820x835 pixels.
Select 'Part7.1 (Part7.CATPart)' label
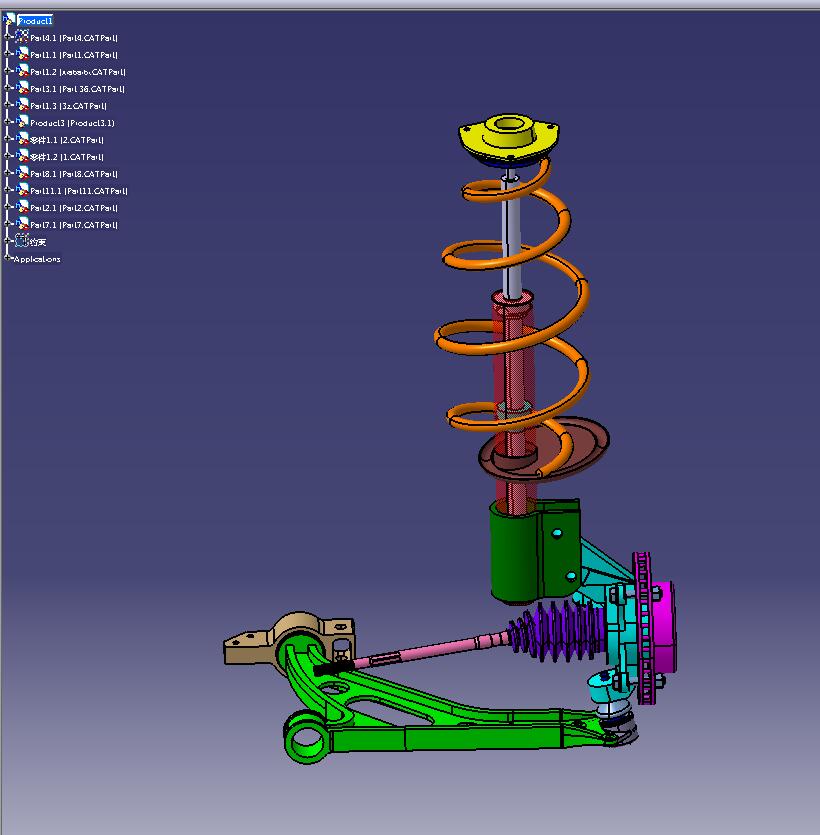[x=73, y=225]
